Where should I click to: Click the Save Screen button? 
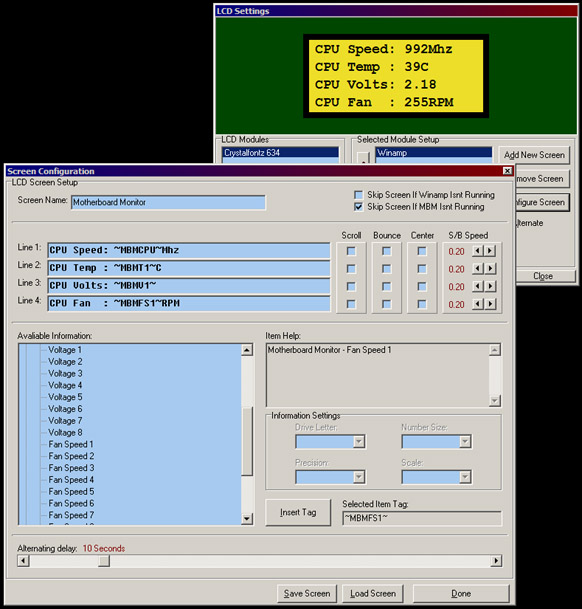coord(307,593)
